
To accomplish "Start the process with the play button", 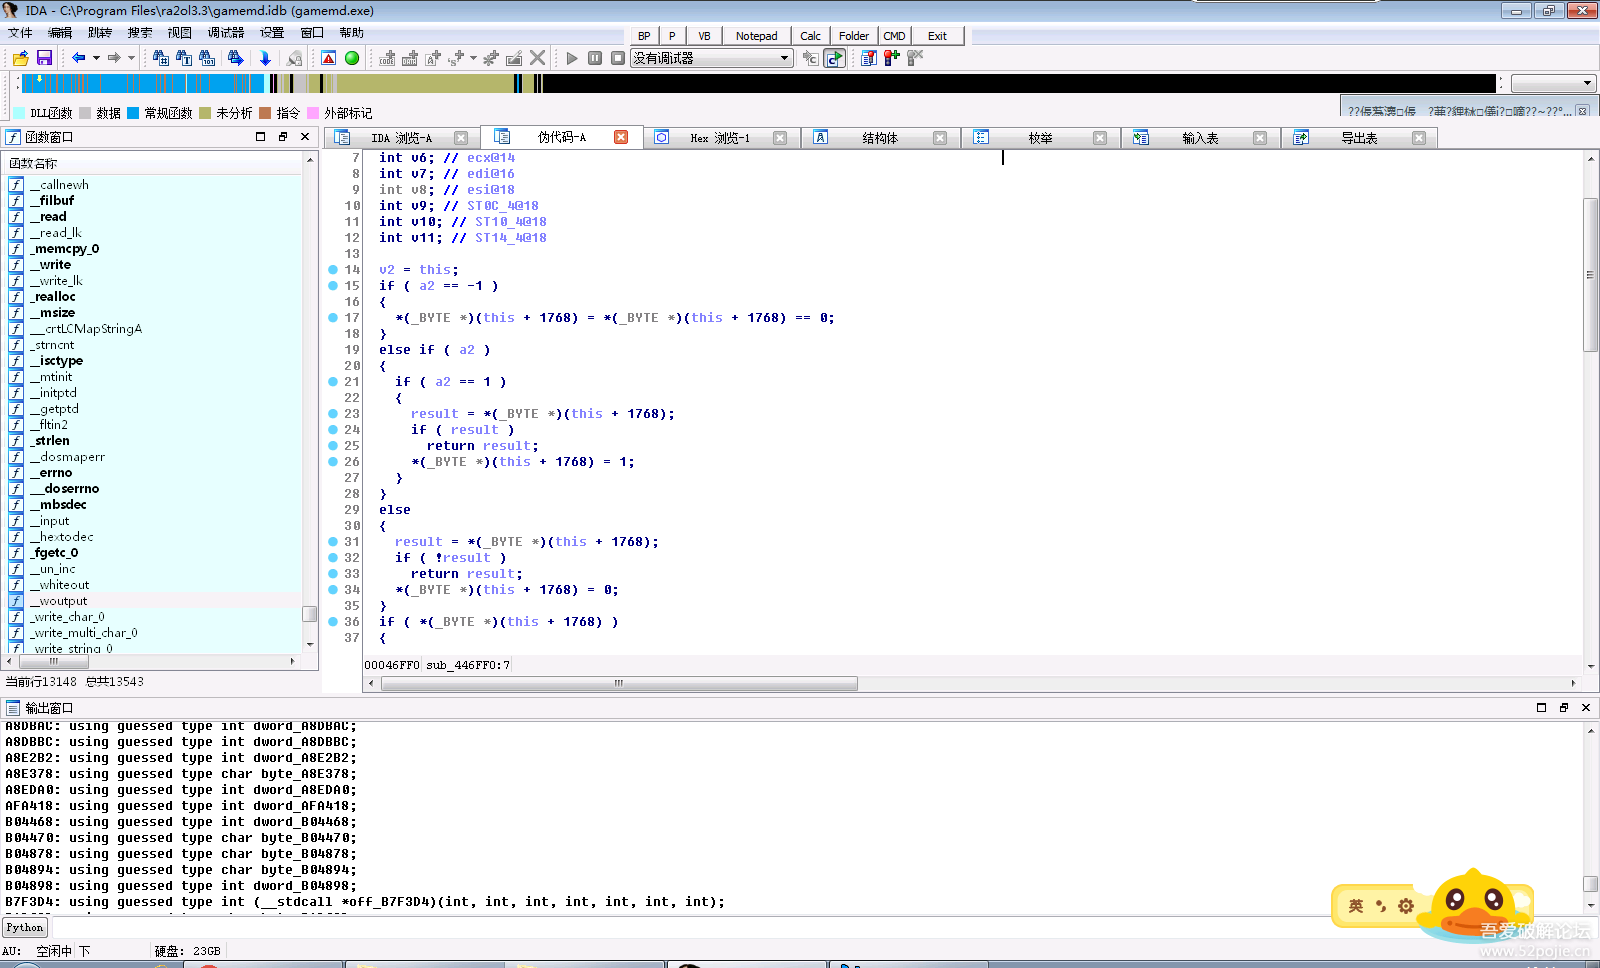I will tap(572, 58).
